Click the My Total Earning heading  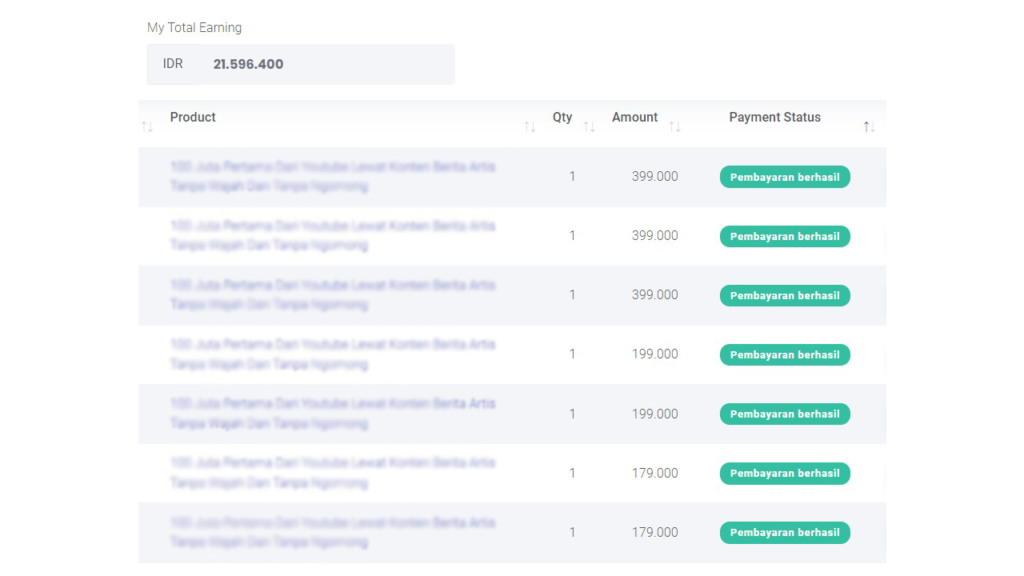coord(194,27)
